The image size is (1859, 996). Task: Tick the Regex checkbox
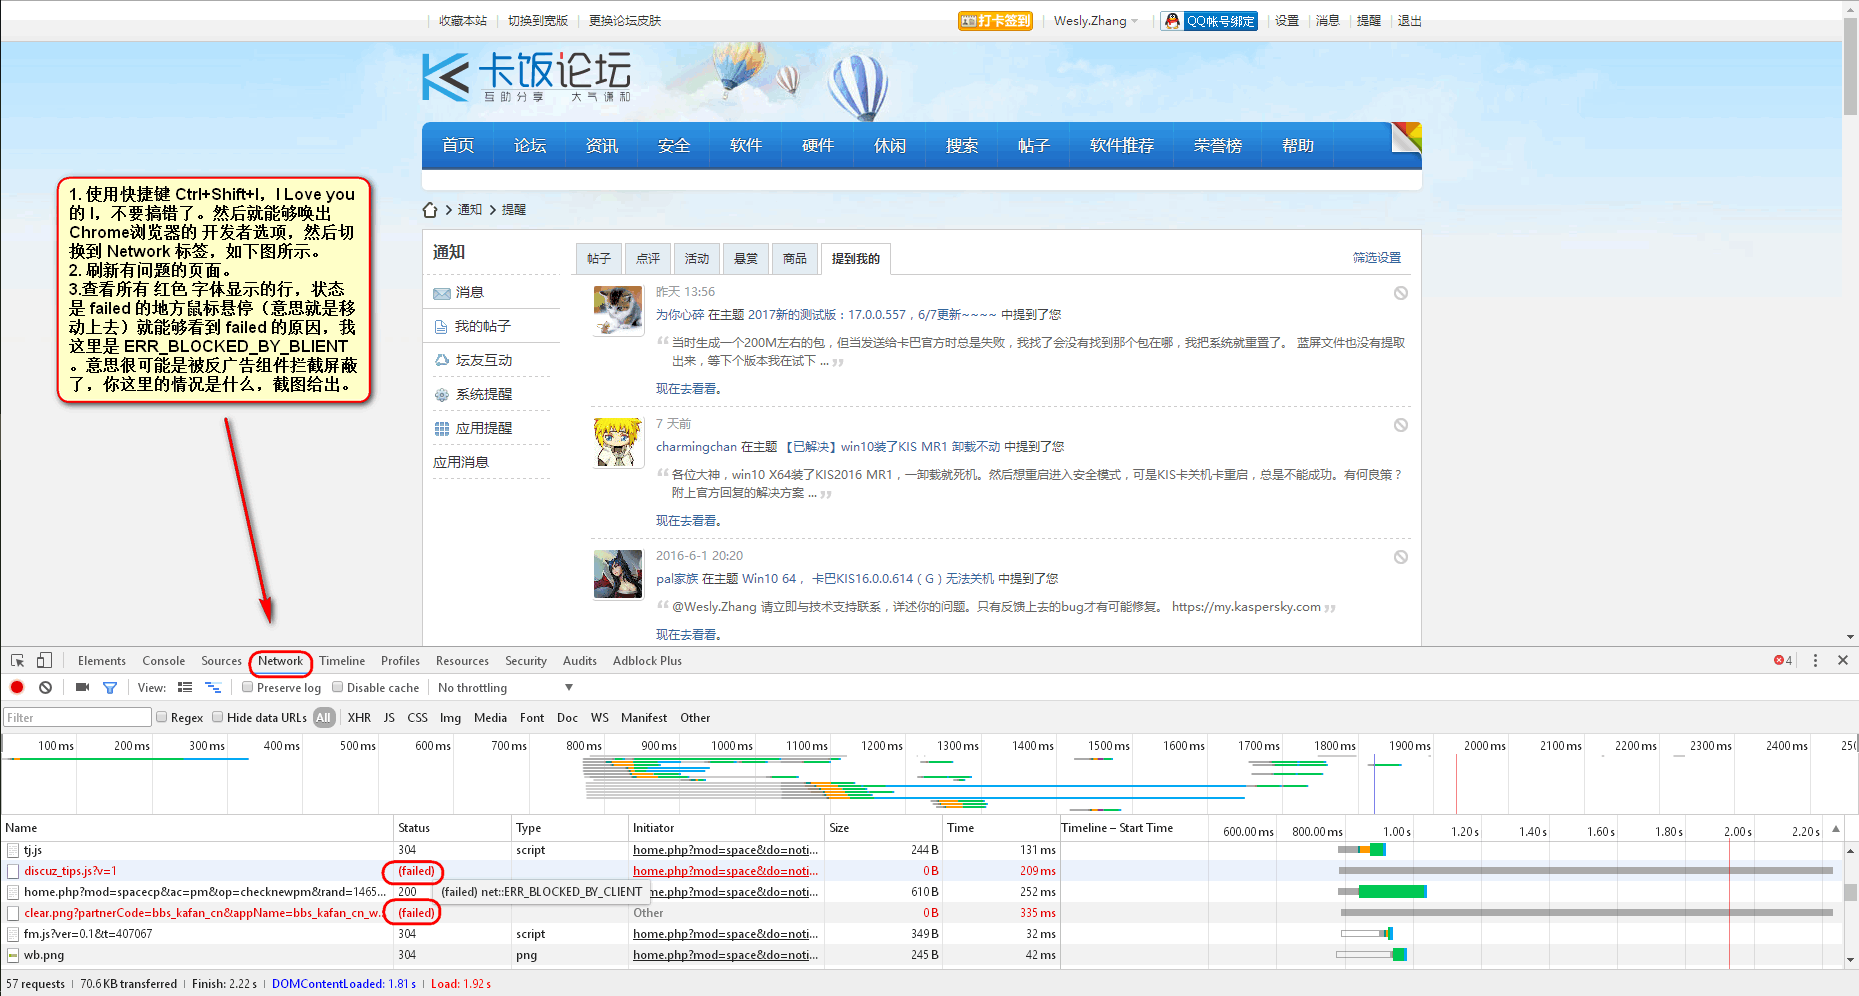[161, 717]
